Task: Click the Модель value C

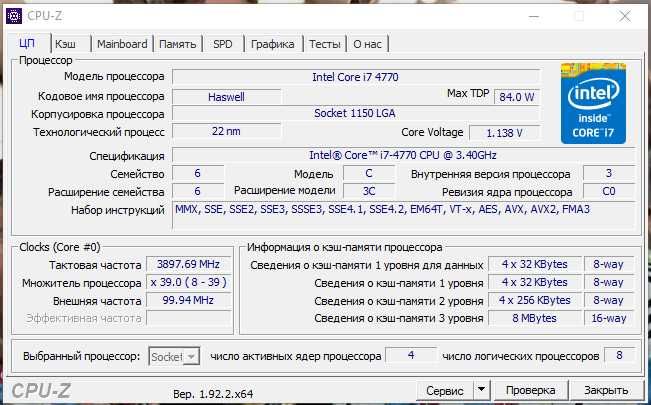Action: [x=369, y=173]
